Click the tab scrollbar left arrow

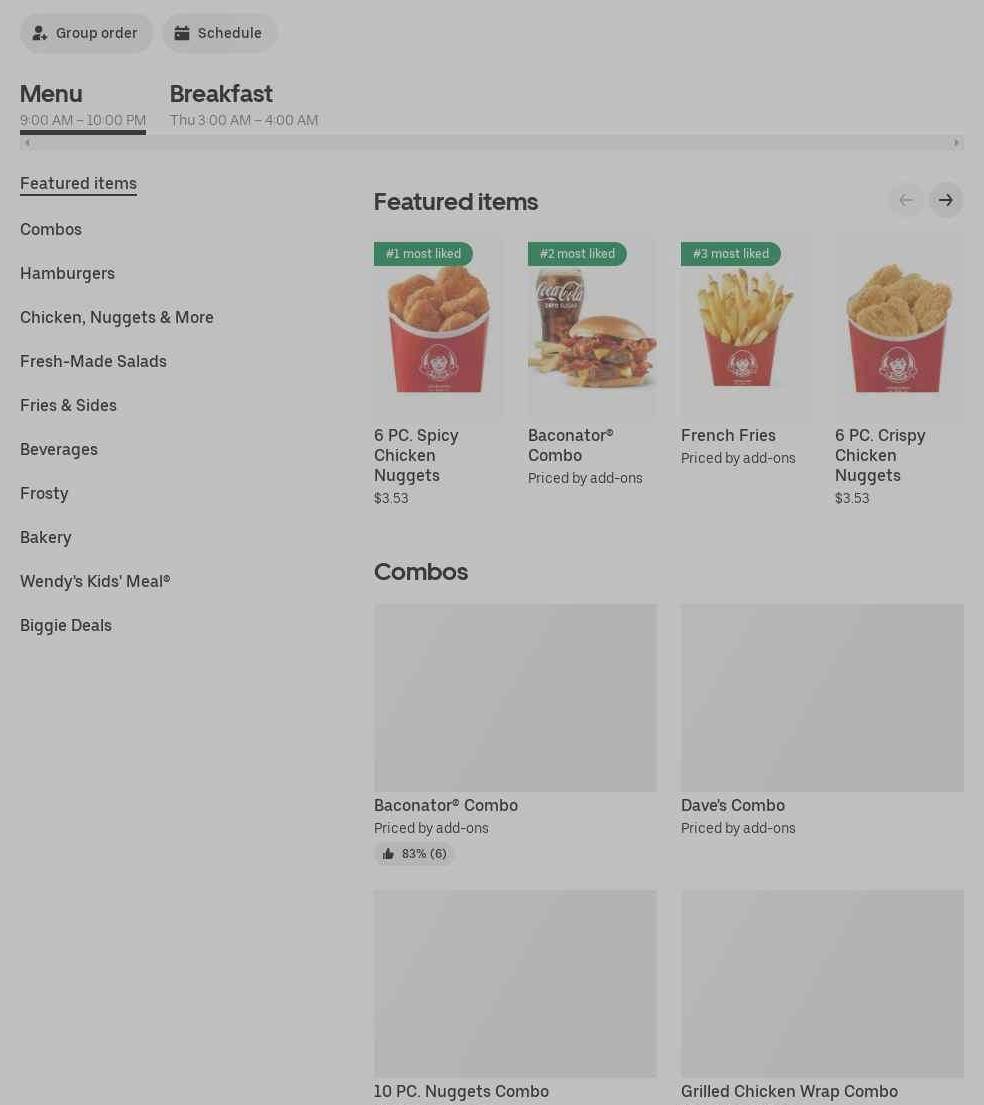pos(27,142)
